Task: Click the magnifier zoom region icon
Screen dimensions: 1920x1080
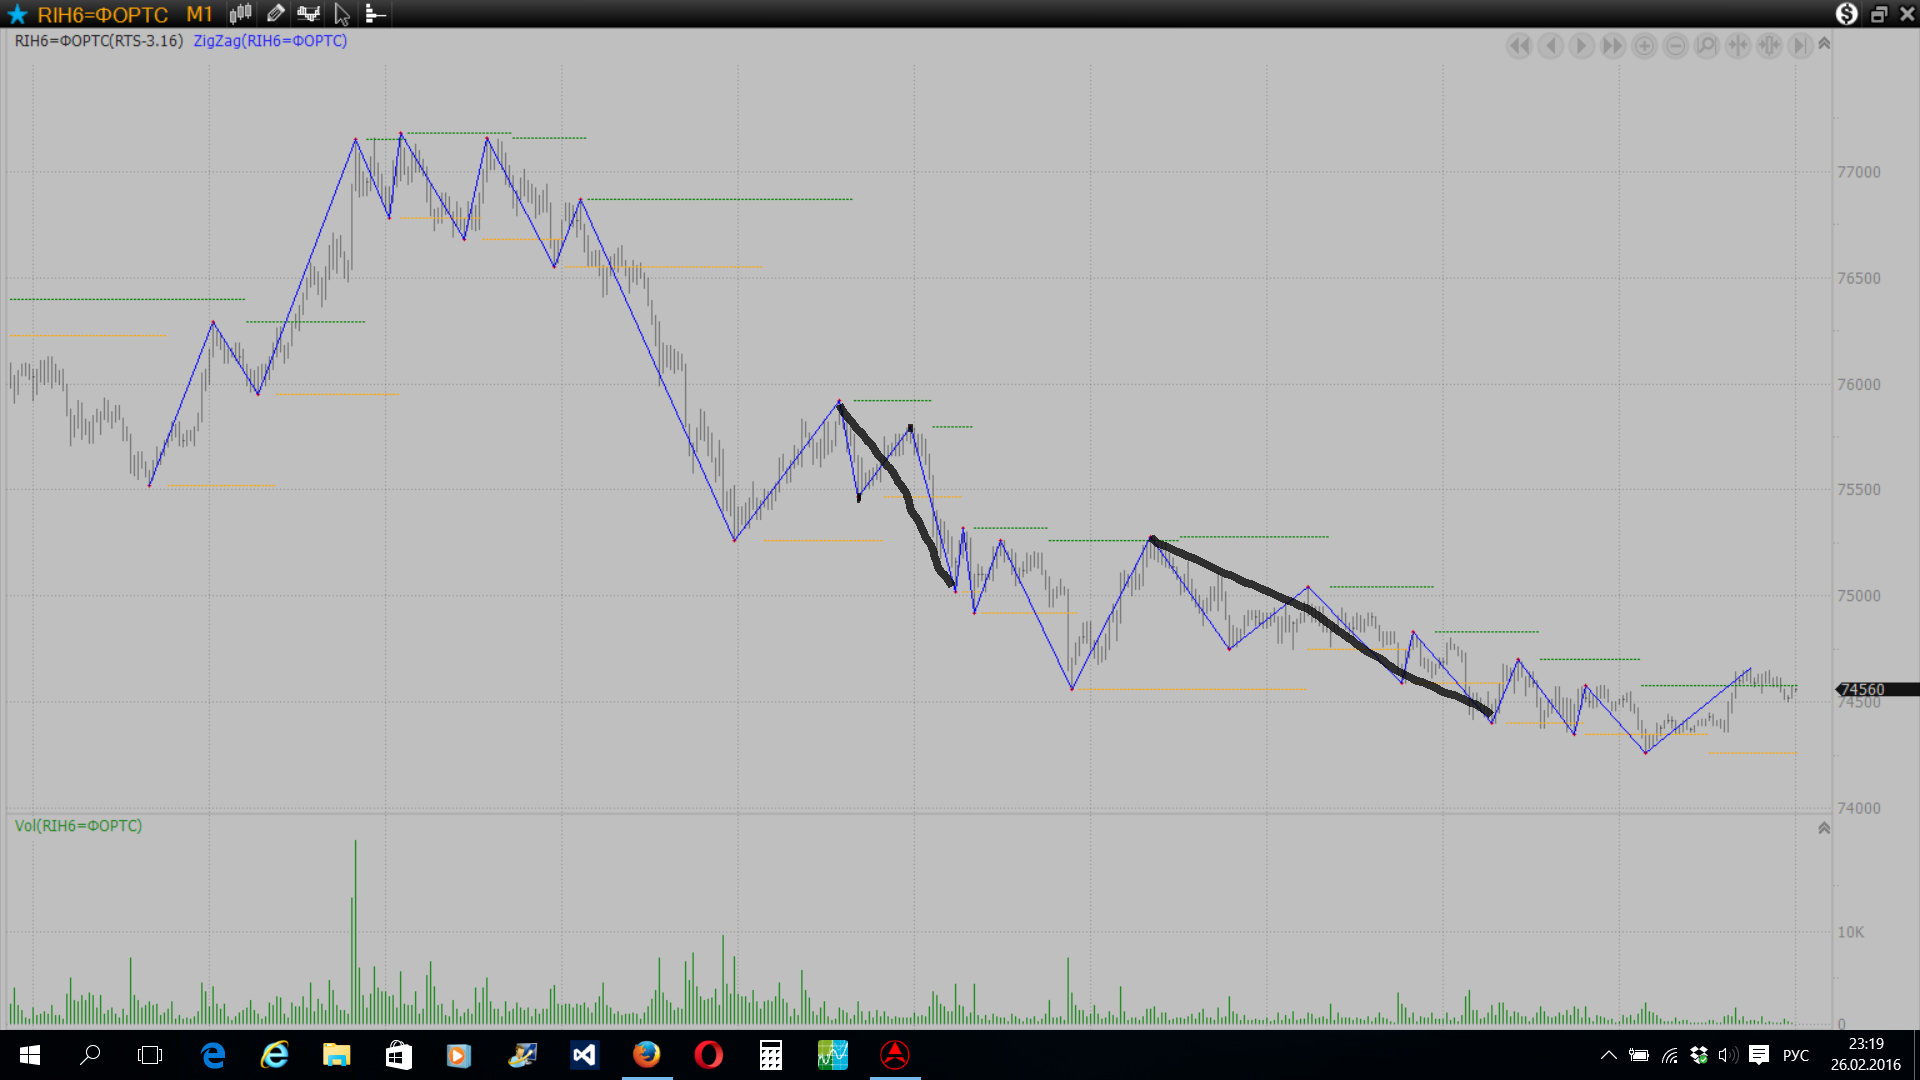Action: pos(1707,46)
